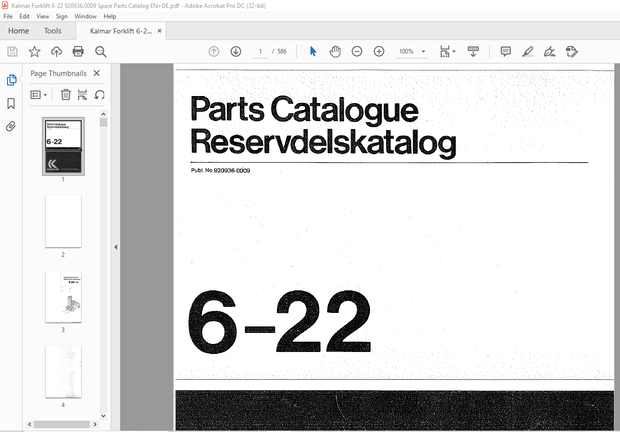Select blank page 2 thumbnail
The image size is (620, 432).
pyautogui.click(x=63, y=221)
